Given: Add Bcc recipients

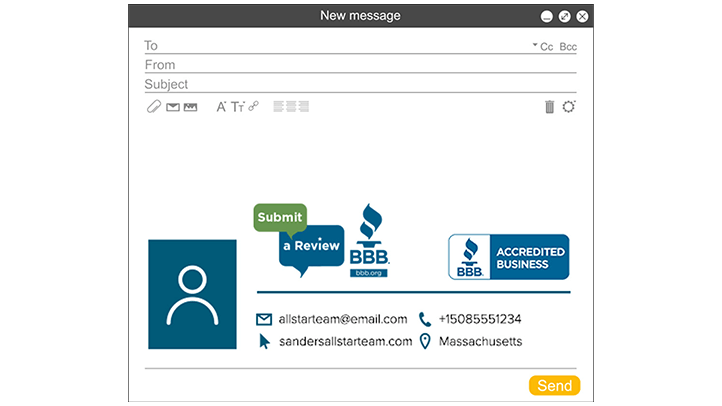Looking at the screenshot, I should coord(568,46).
